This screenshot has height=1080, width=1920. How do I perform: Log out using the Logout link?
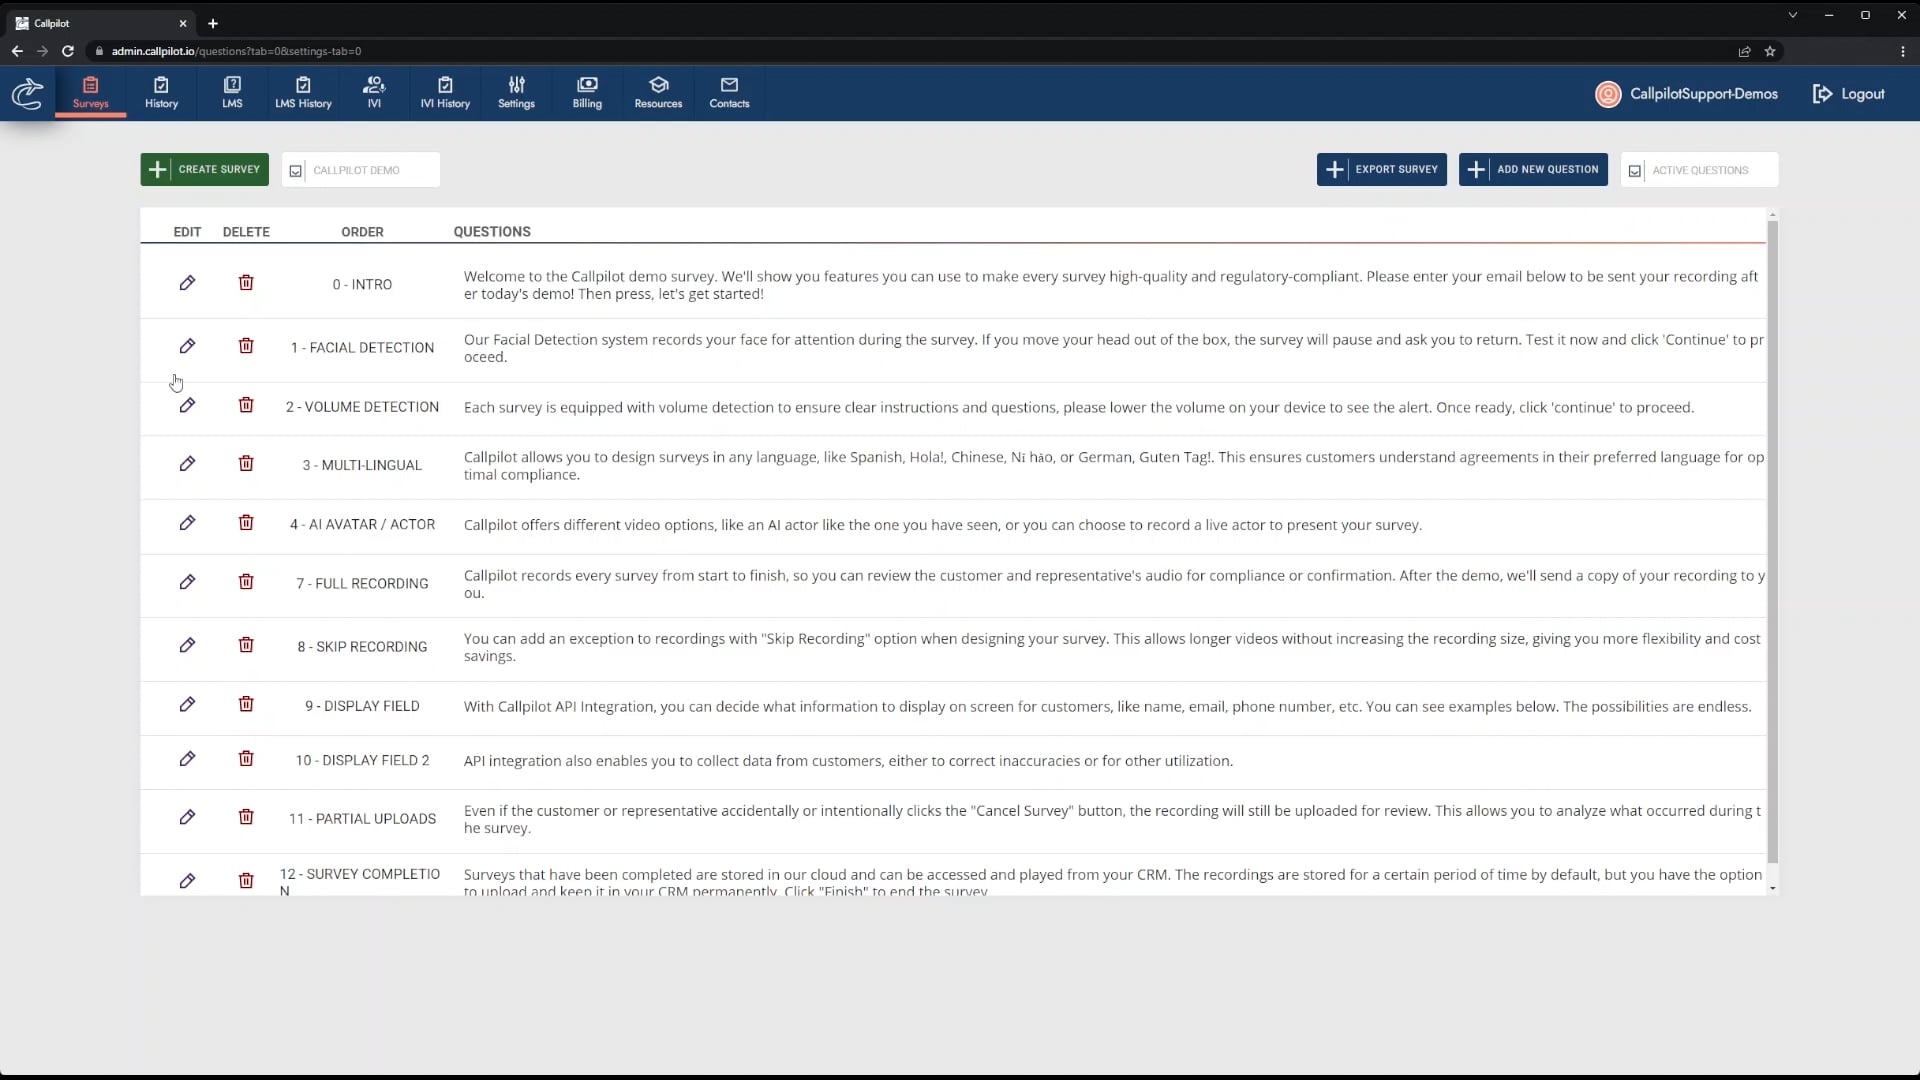click(1848, 94)
